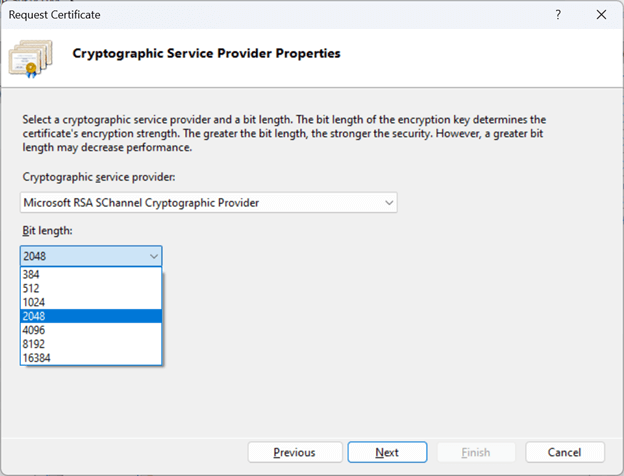Select 512 bit length option
Screen dimensions: 624x476
tap(91, 288)
